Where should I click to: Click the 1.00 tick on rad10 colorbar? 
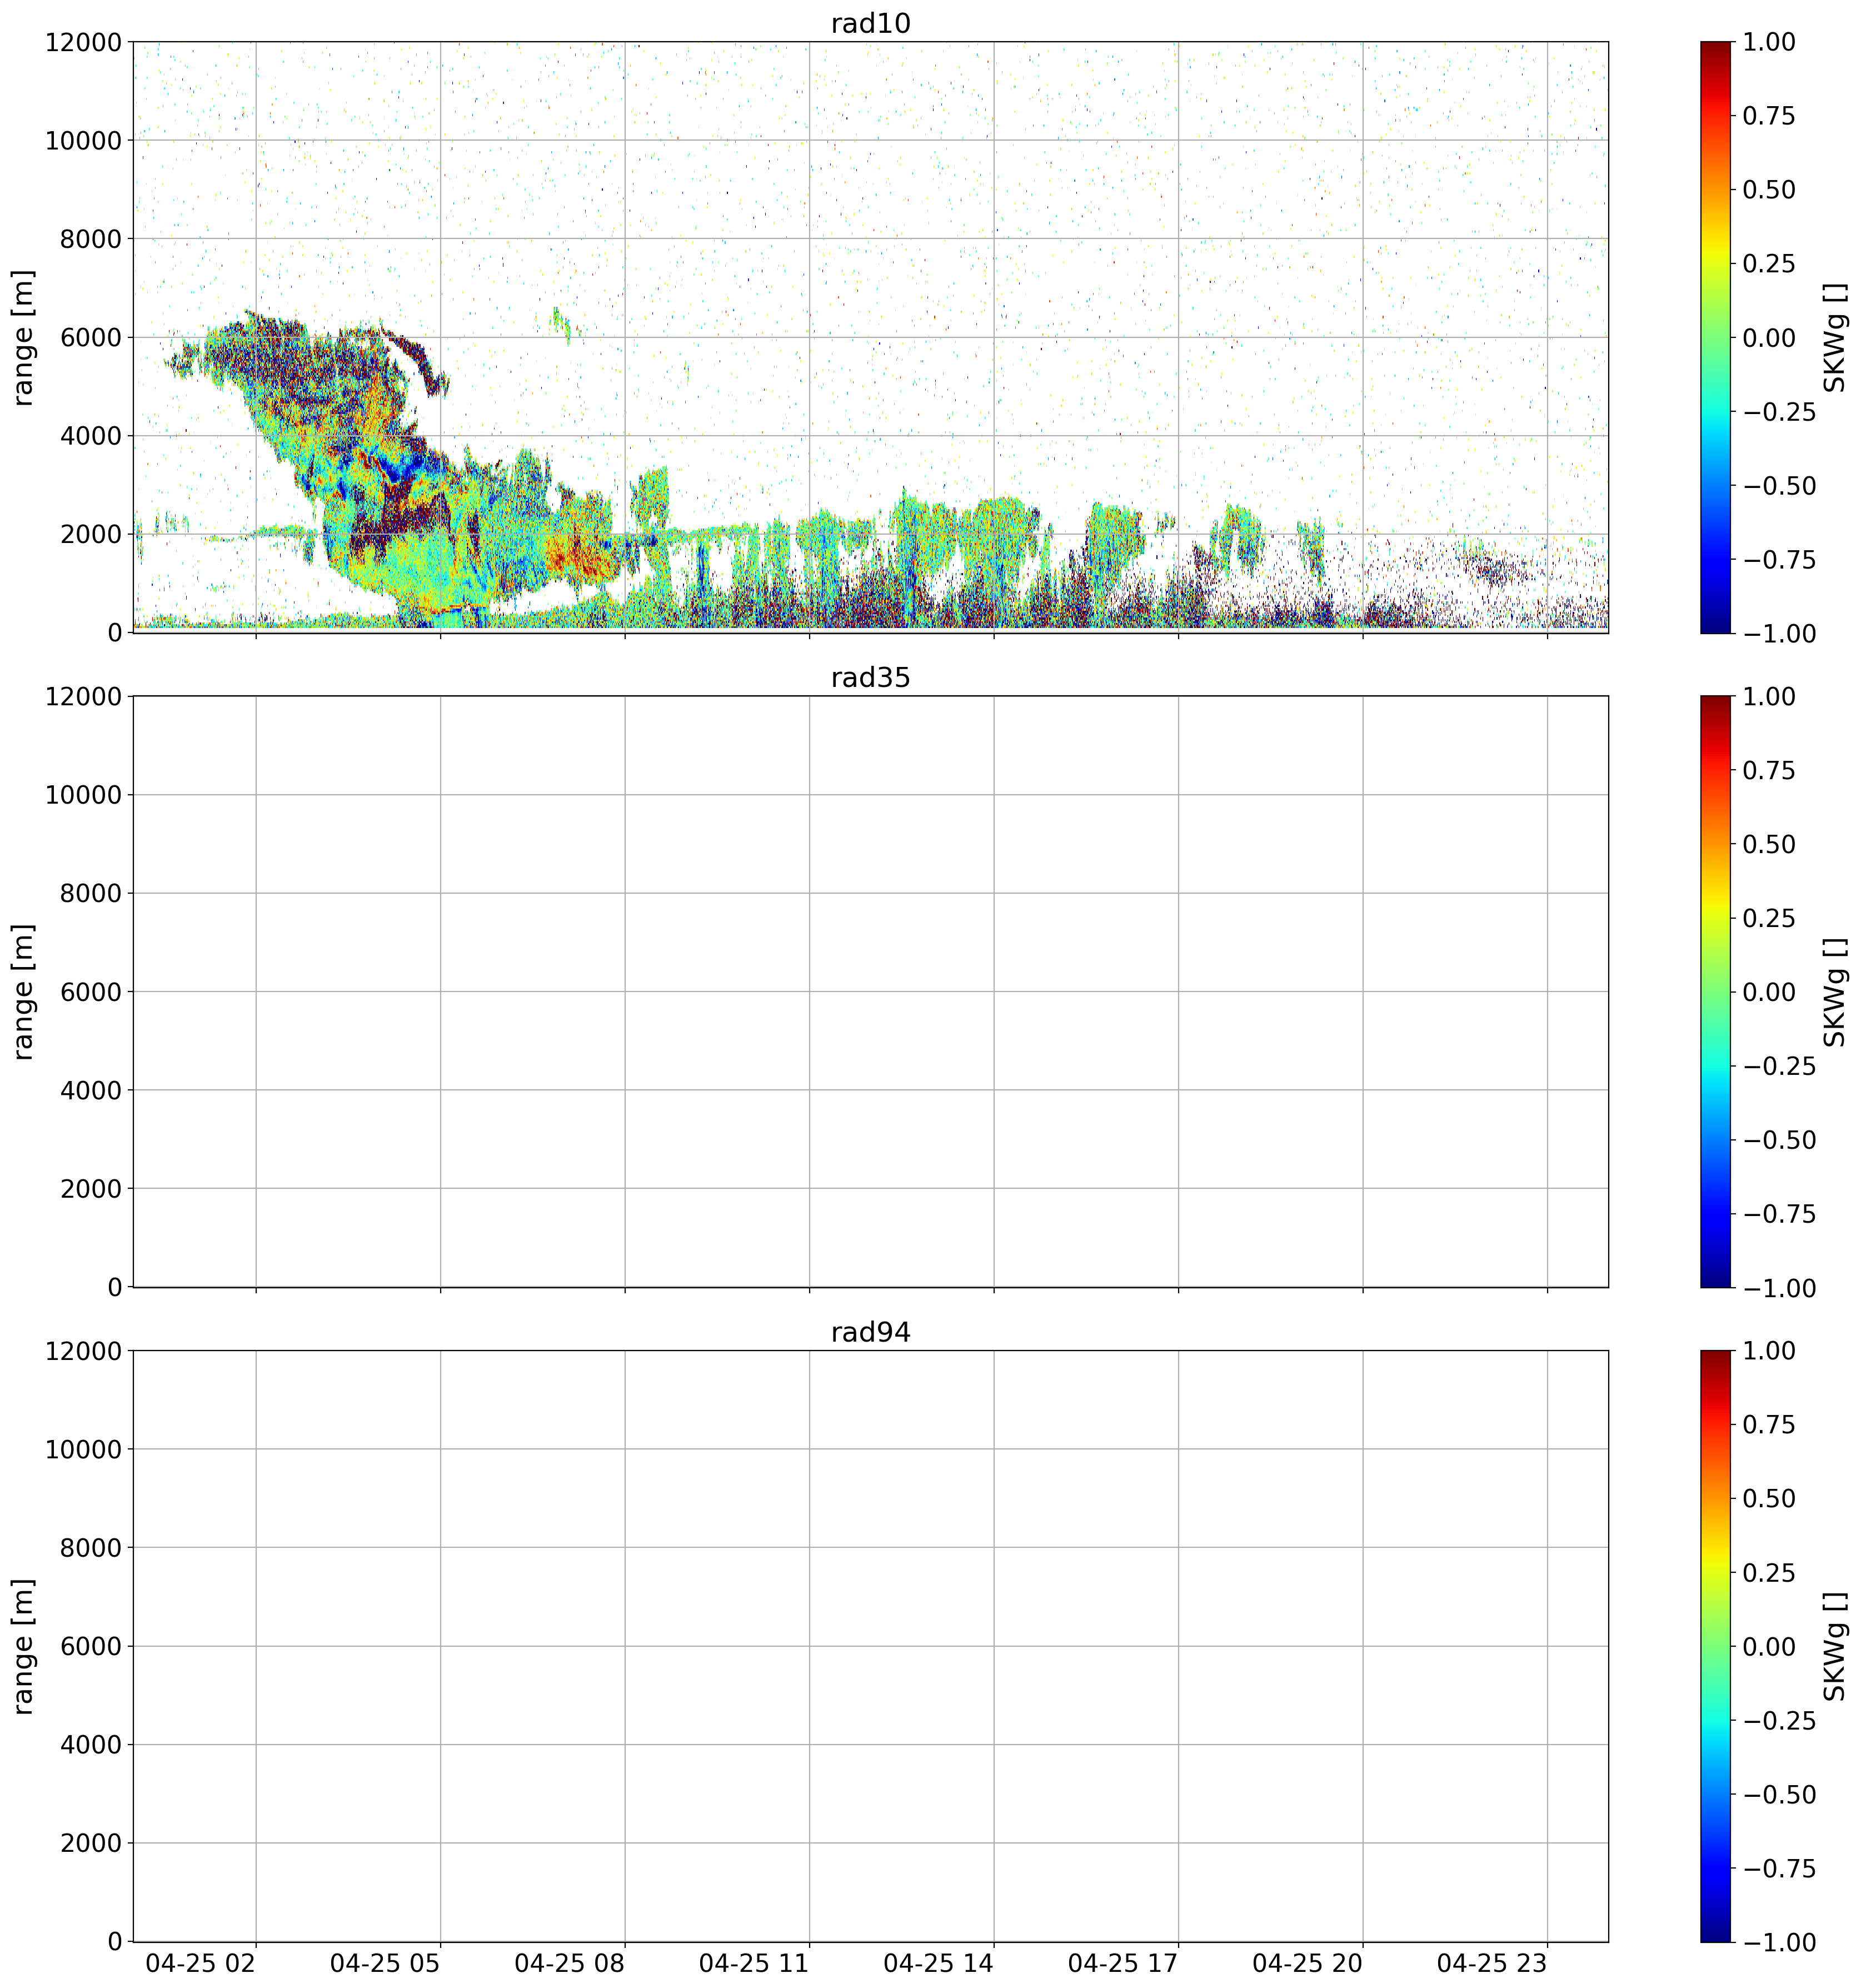click(x=1769, y=42)
